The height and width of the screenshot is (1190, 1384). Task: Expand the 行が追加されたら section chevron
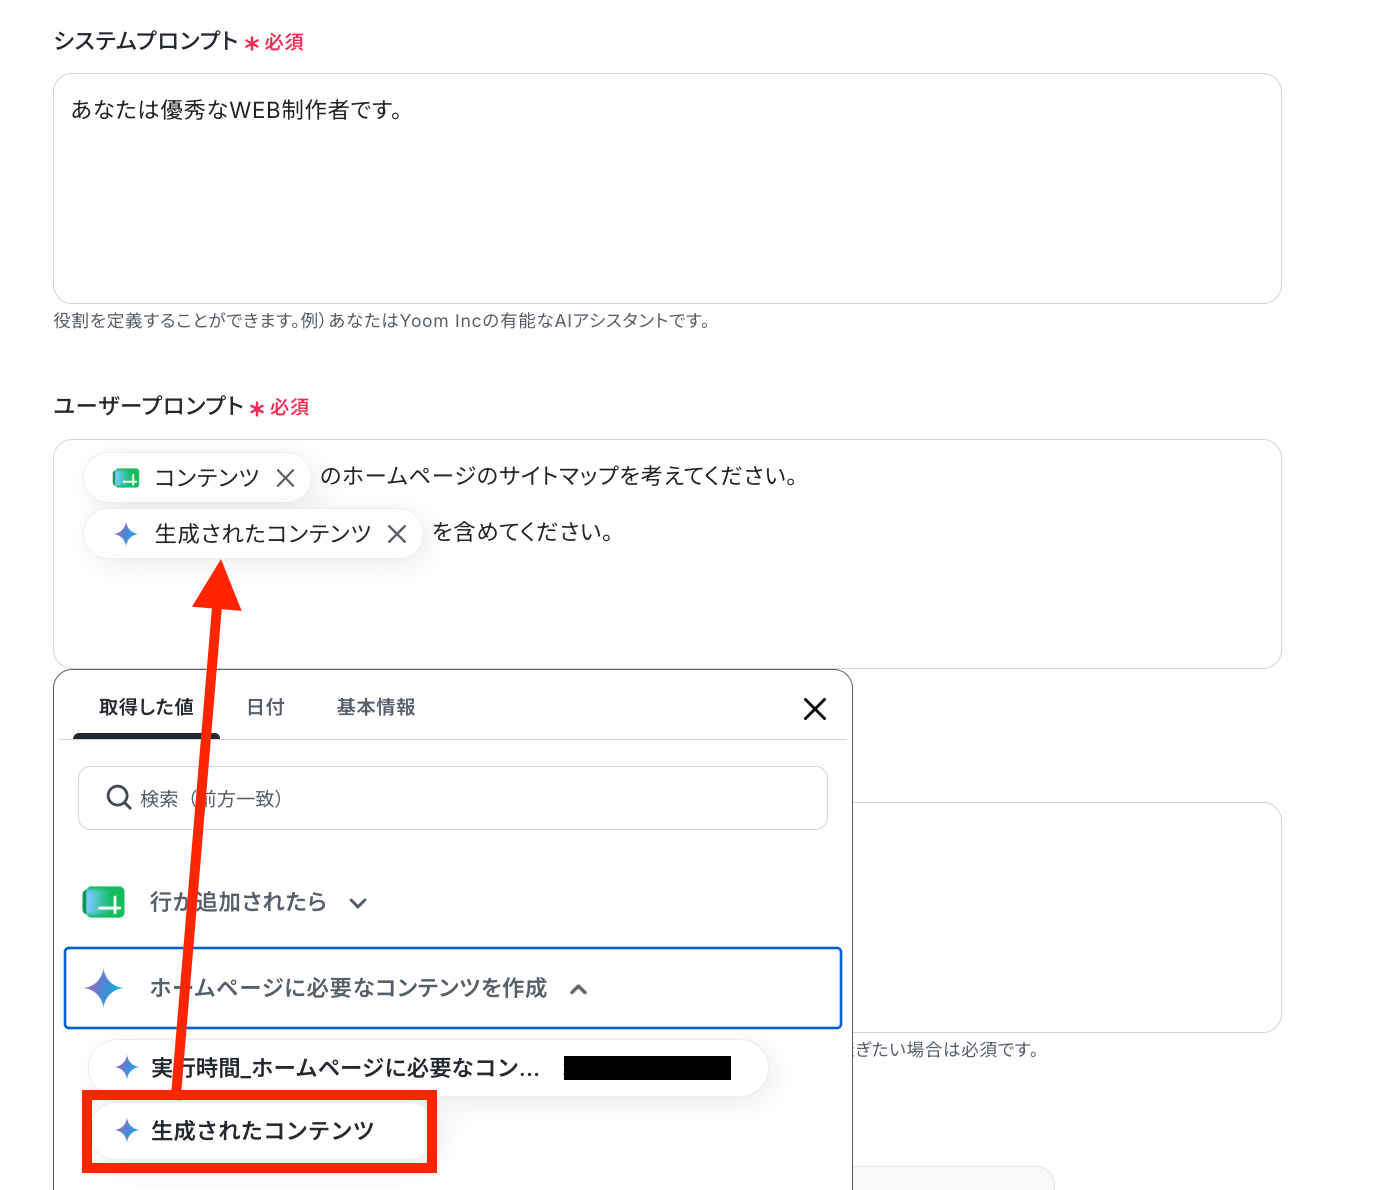pyautogui.click(x=358, y=903)
